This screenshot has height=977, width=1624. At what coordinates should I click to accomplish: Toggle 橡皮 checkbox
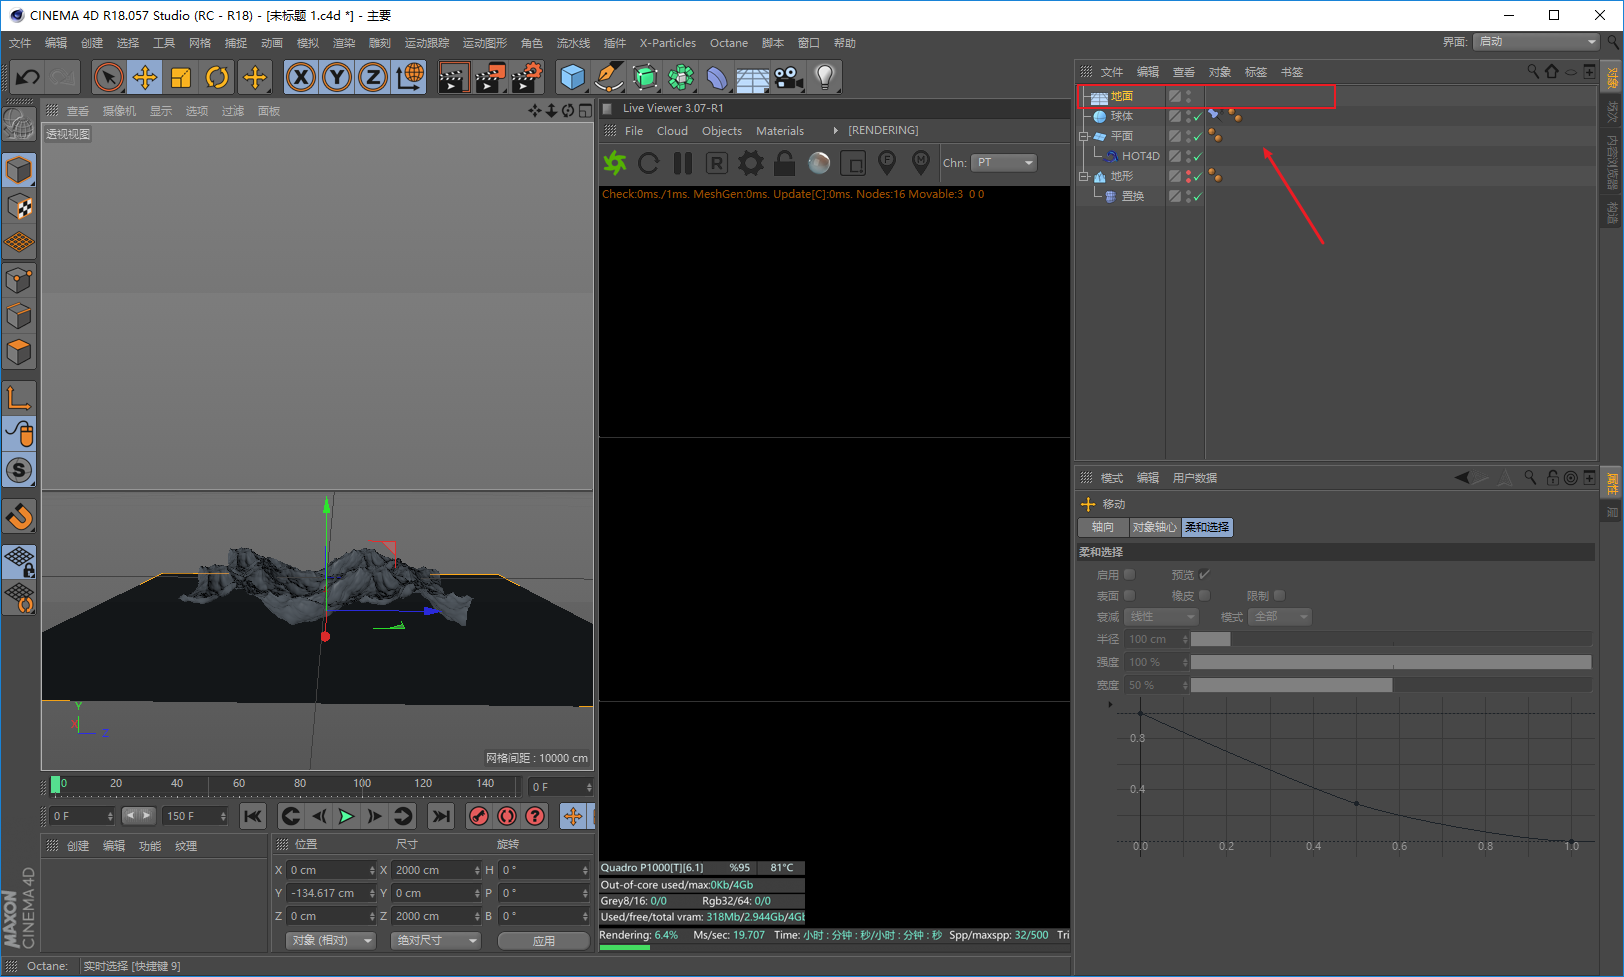pos(1205,596)
